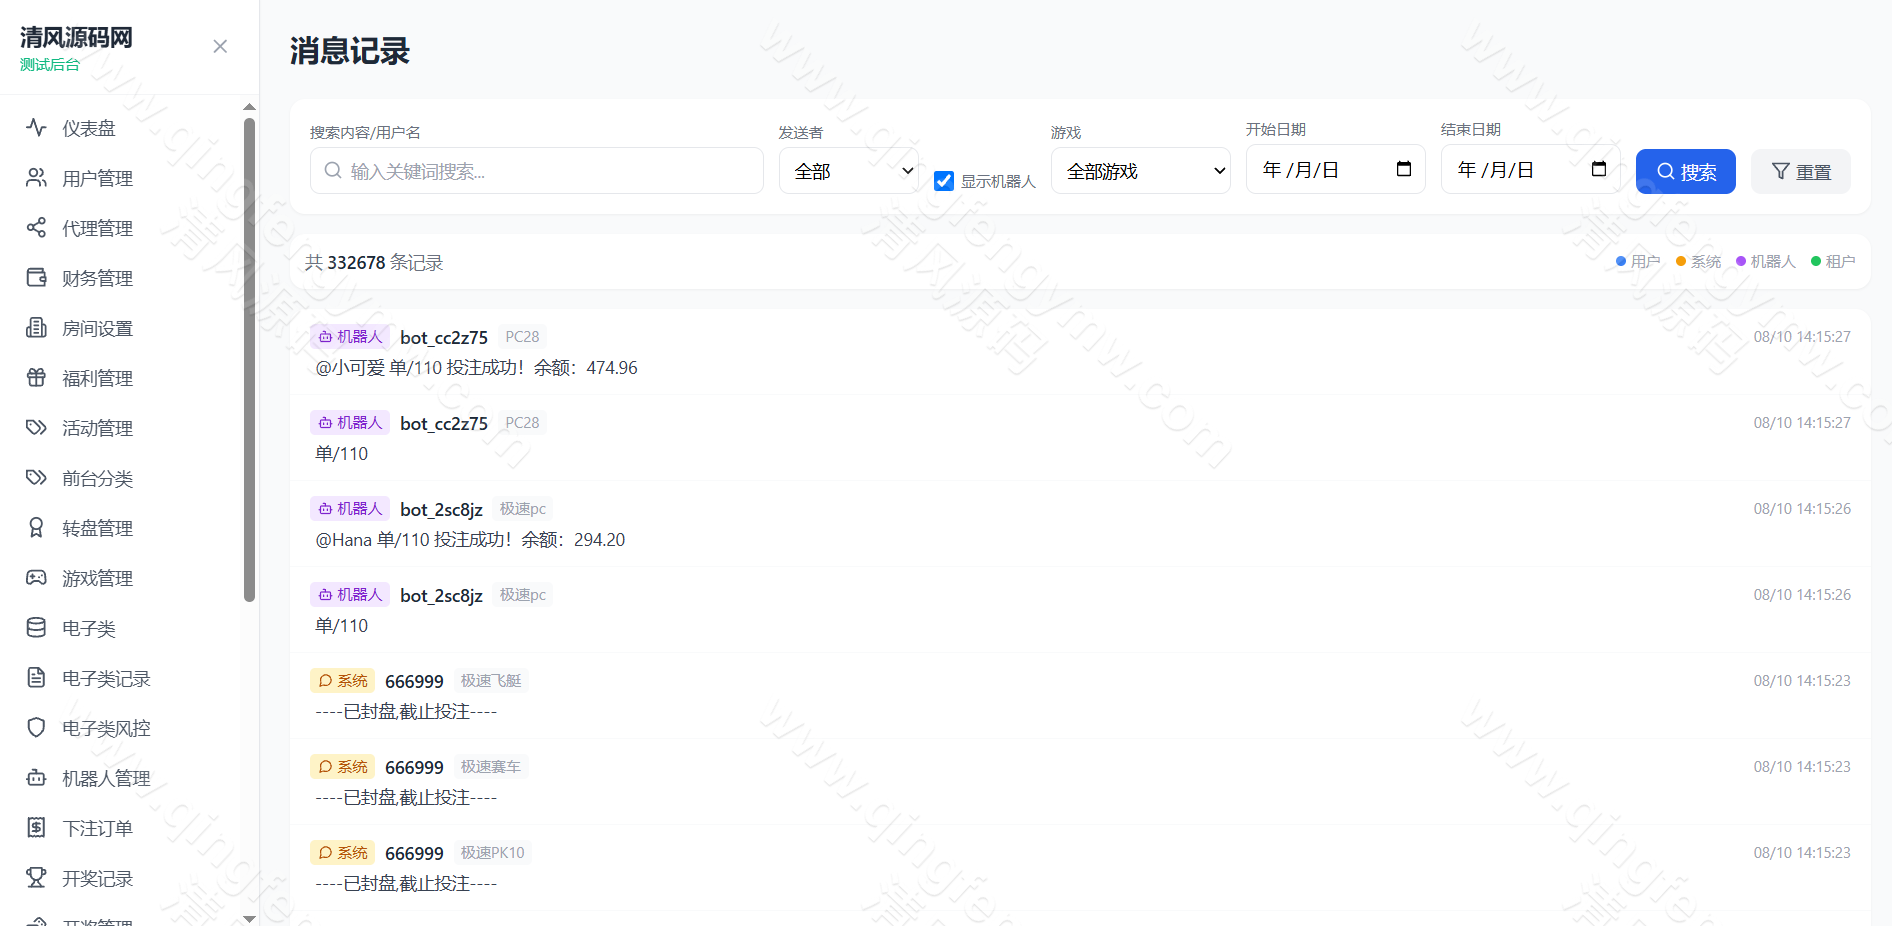Click the 极速PK10 game tag
The image size is (1892, 926).
[492, 853]
